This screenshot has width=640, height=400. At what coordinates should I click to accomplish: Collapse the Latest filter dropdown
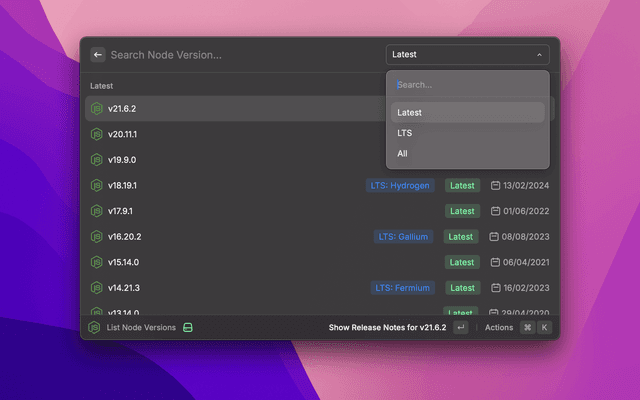467,55
